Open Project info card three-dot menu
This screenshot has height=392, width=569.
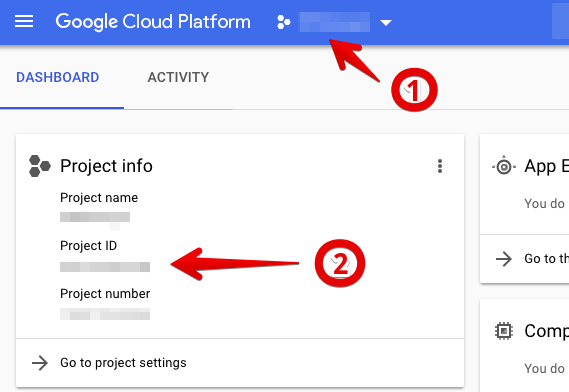[x=440, y=166]
